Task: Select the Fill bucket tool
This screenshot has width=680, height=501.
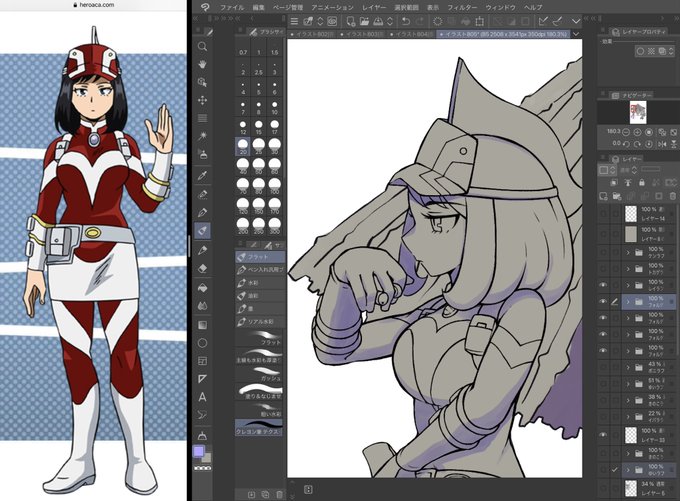Action: 202,287
